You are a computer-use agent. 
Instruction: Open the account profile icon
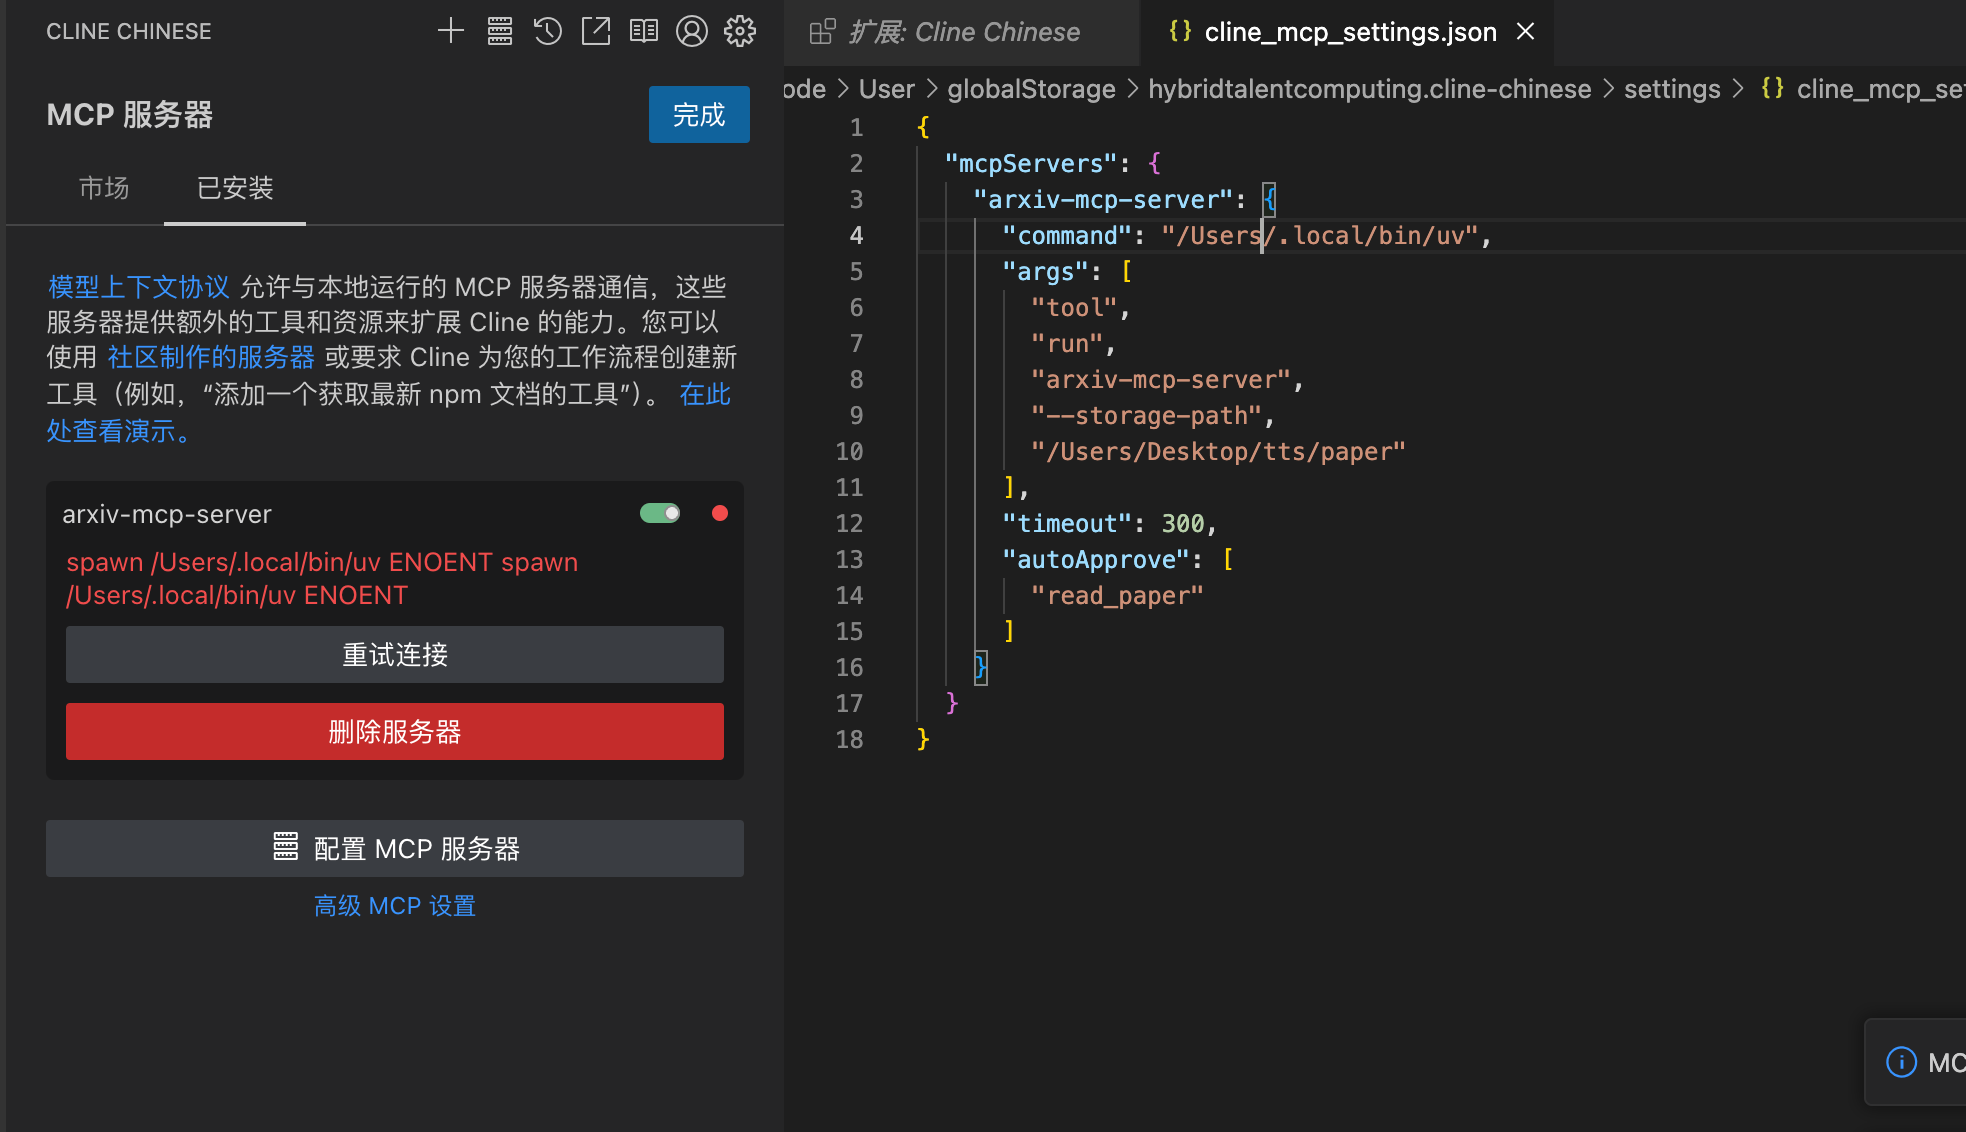tap(692, 31)
